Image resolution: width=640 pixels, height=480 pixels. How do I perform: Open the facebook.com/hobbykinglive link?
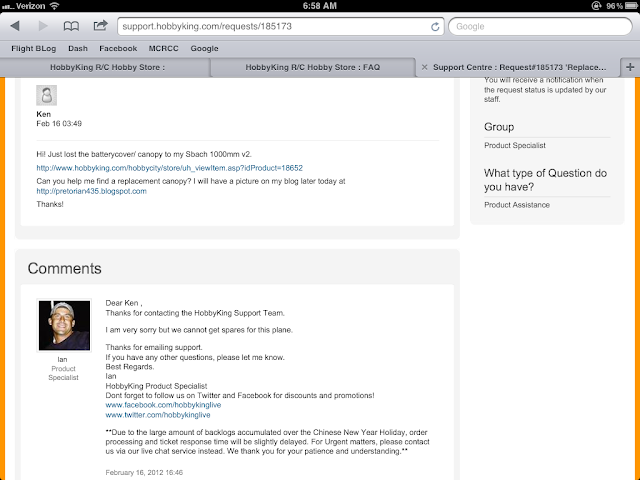[163, 405]
